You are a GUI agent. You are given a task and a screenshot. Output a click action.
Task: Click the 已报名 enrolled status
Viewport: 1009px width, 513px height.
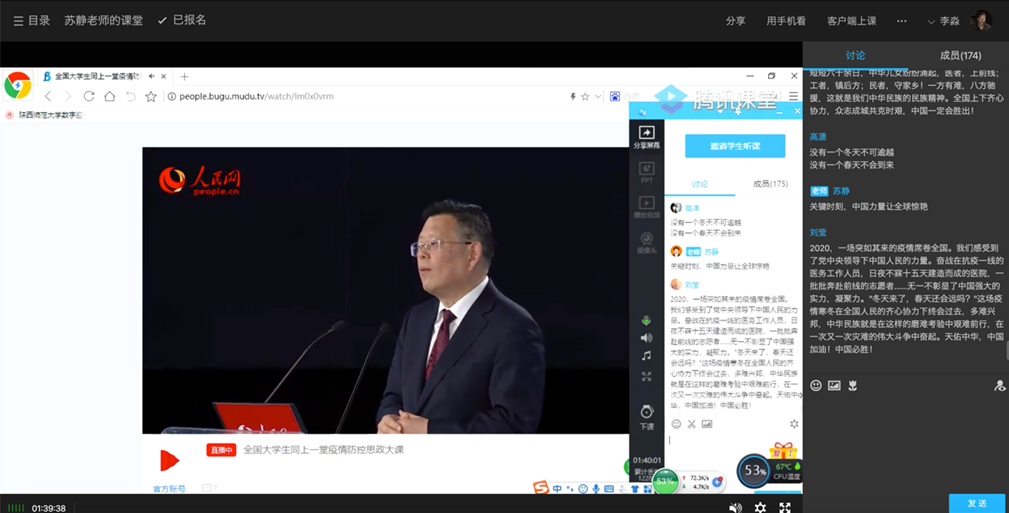pos(182,21)
